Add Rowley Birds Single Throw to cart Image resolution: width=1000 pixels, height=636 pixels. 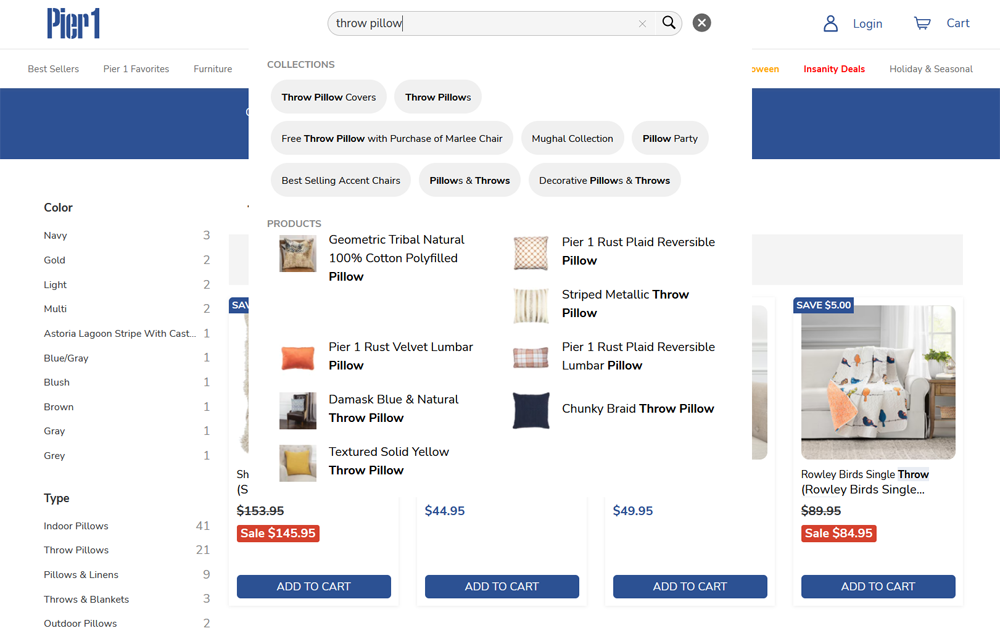tap(878, 586)
